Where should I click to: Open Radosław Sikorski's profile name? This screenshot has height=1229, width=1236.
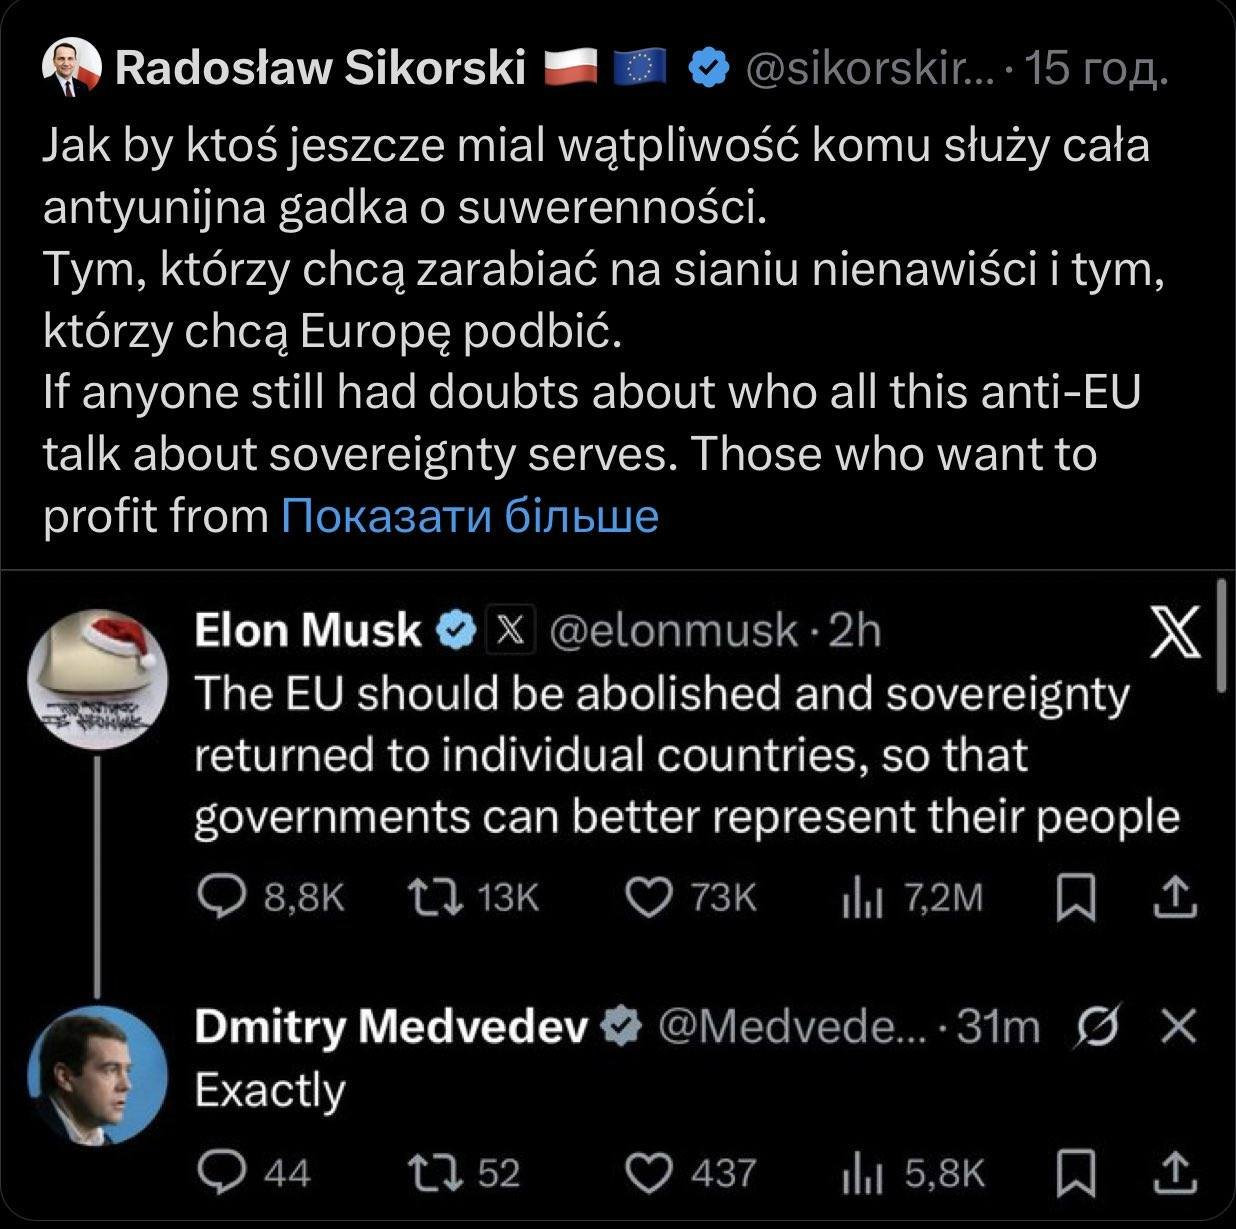pyautogui.click(x=320, y=69)
